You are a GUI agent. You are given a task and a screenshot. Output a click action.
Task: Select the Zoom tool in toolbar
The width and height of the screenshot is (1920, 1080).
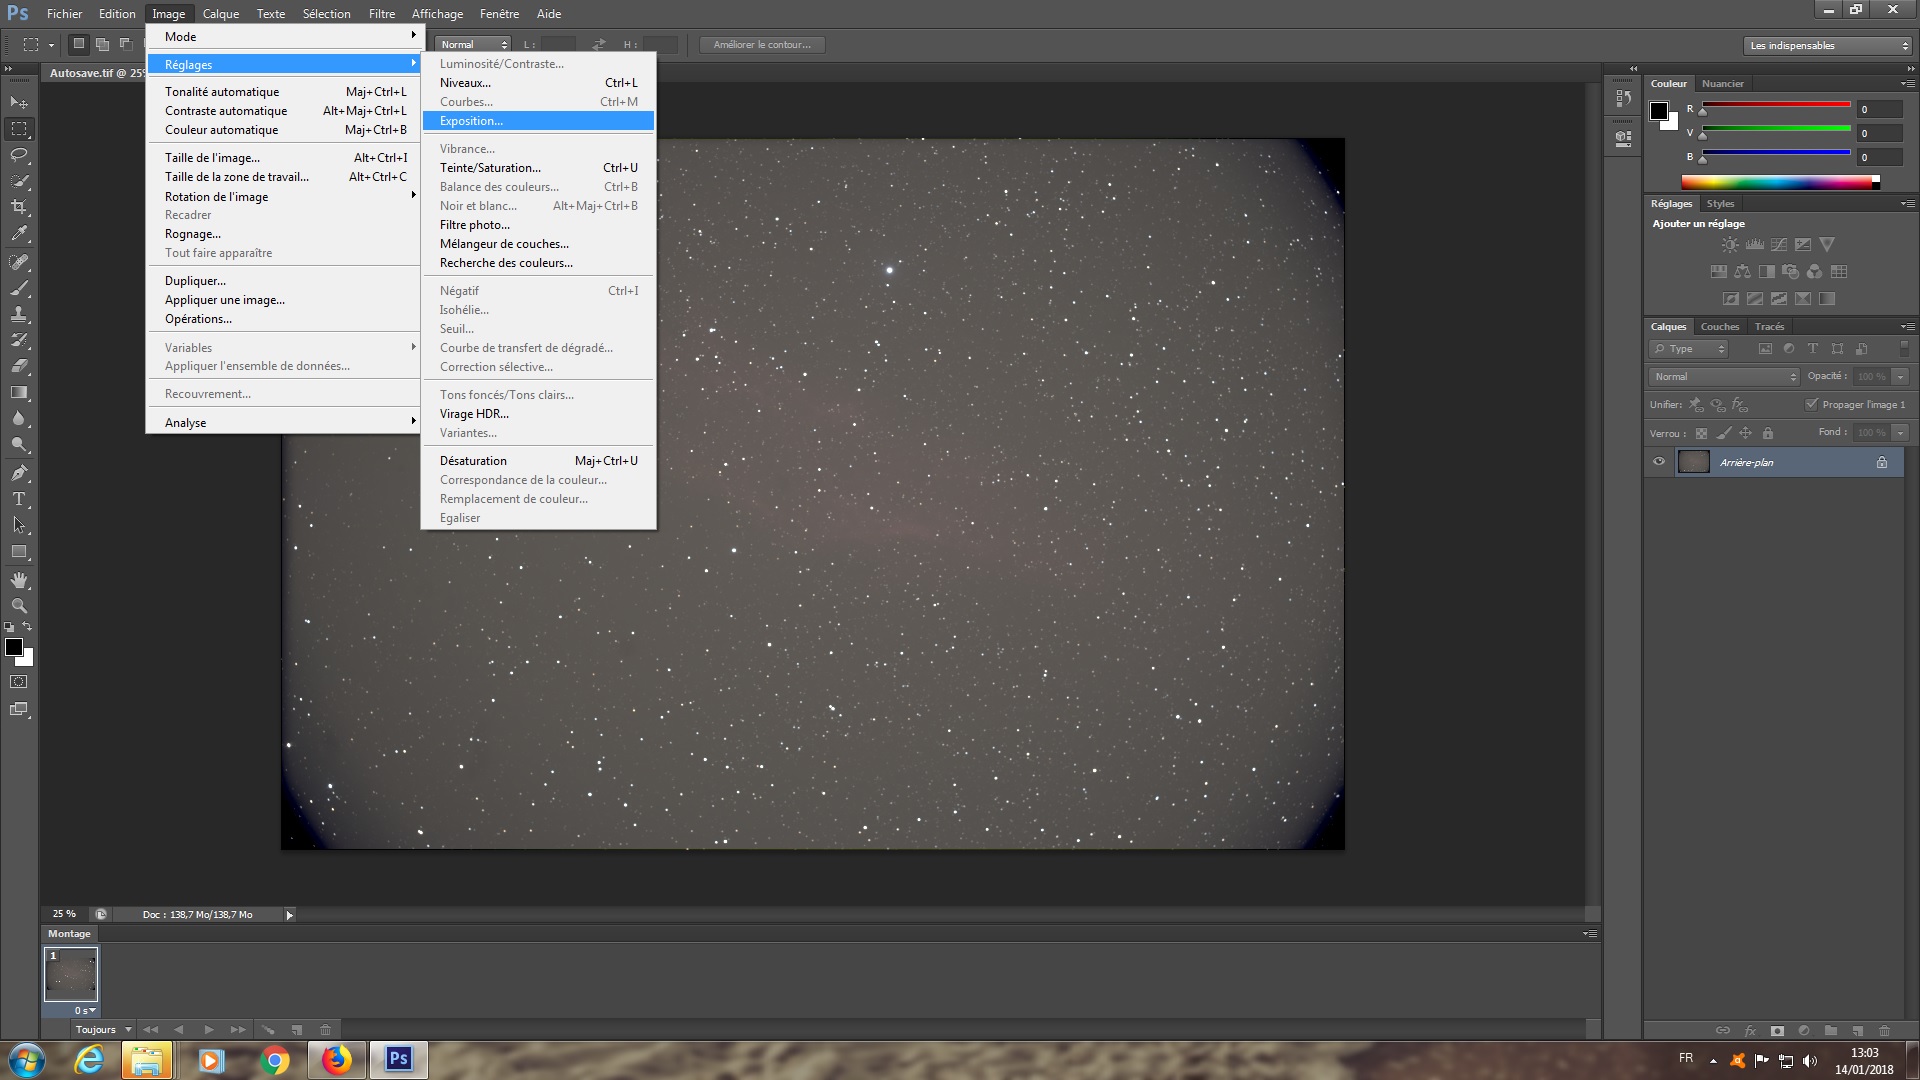coord(19,606)
